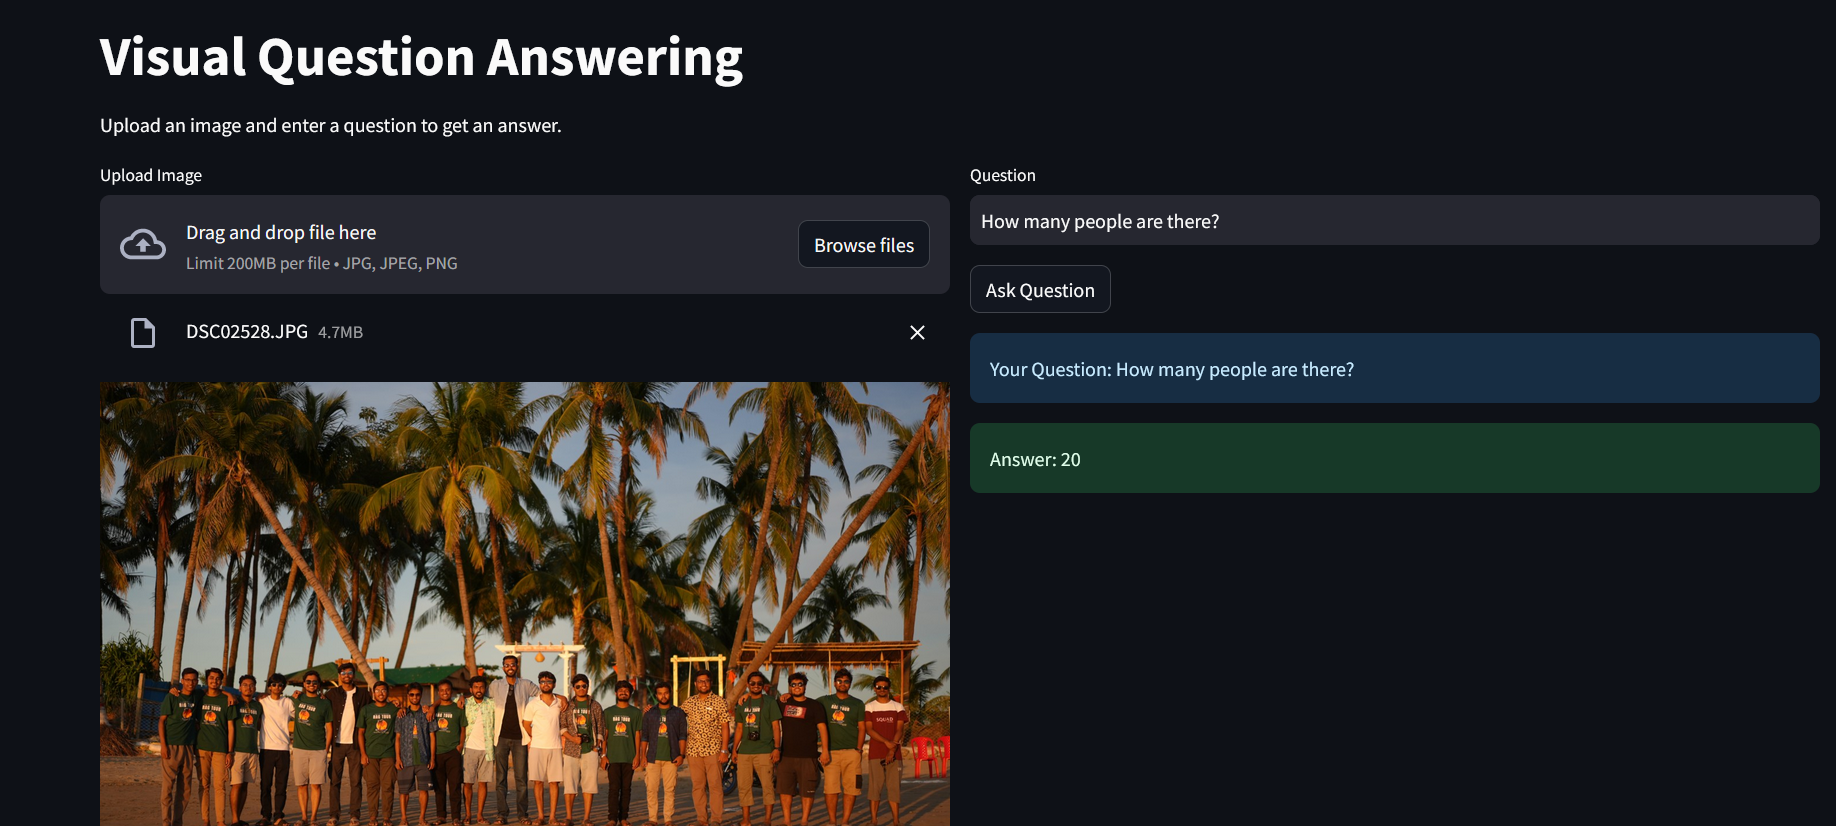Click the Visual Question Answering heading
This screenshot has height=826, width=1836.
[x=421, y=58]
